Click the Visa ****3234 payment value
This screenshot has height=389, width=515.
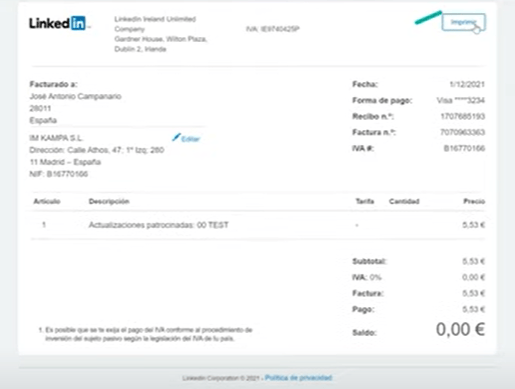(x=461, y=100)
